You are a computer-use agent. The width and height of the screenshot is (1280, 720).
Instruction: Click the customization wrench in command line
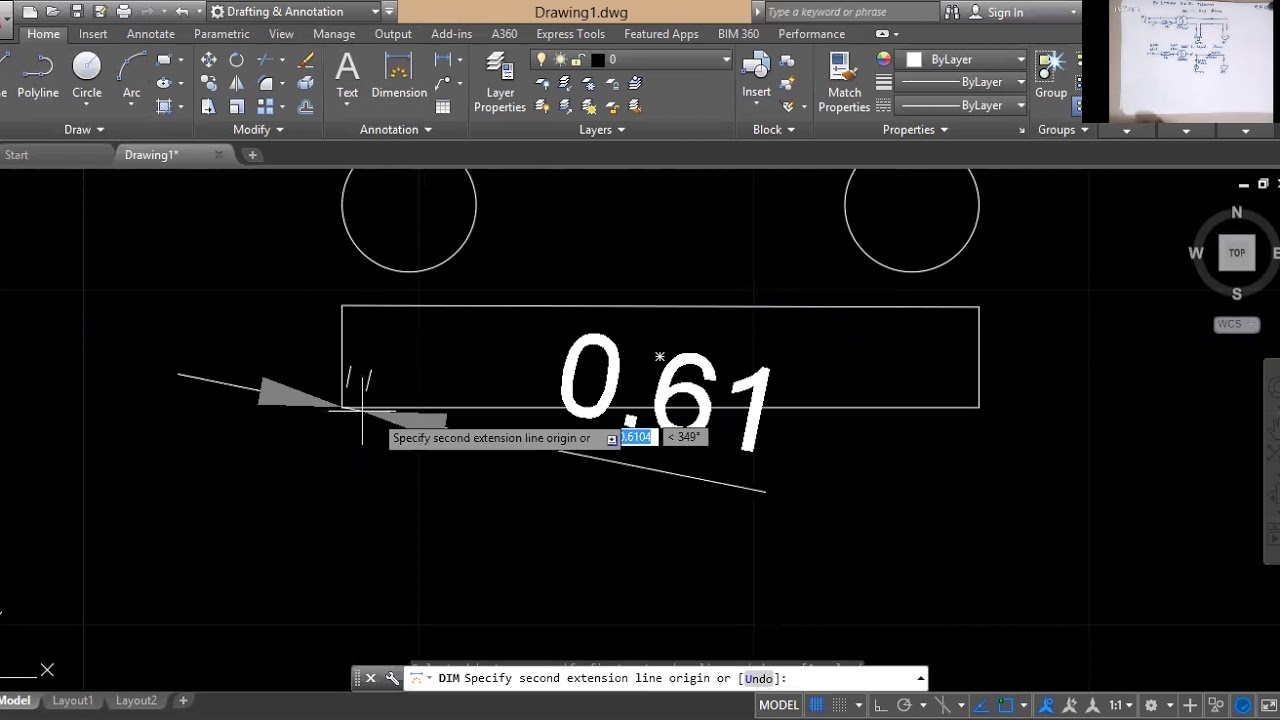392,678
